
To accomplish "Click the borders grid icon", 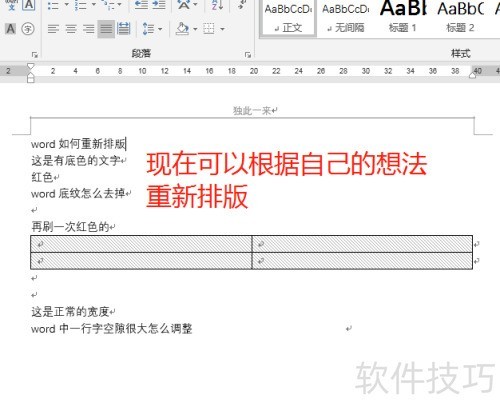I will 209,29.
